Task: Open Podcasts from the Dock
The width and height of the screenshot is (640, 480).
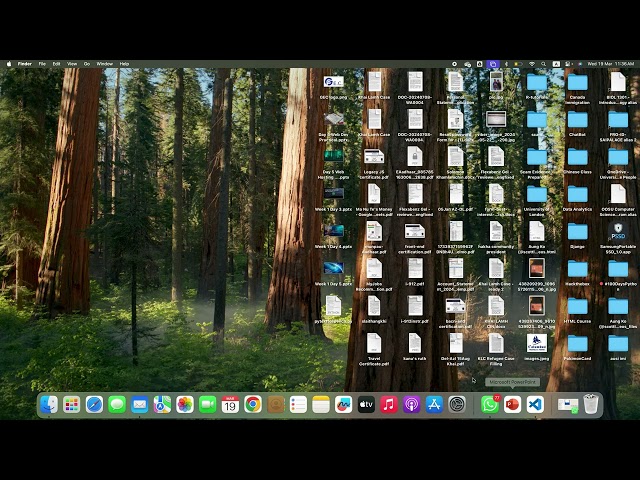Action: pyautogui.click(x=411, y=404)
